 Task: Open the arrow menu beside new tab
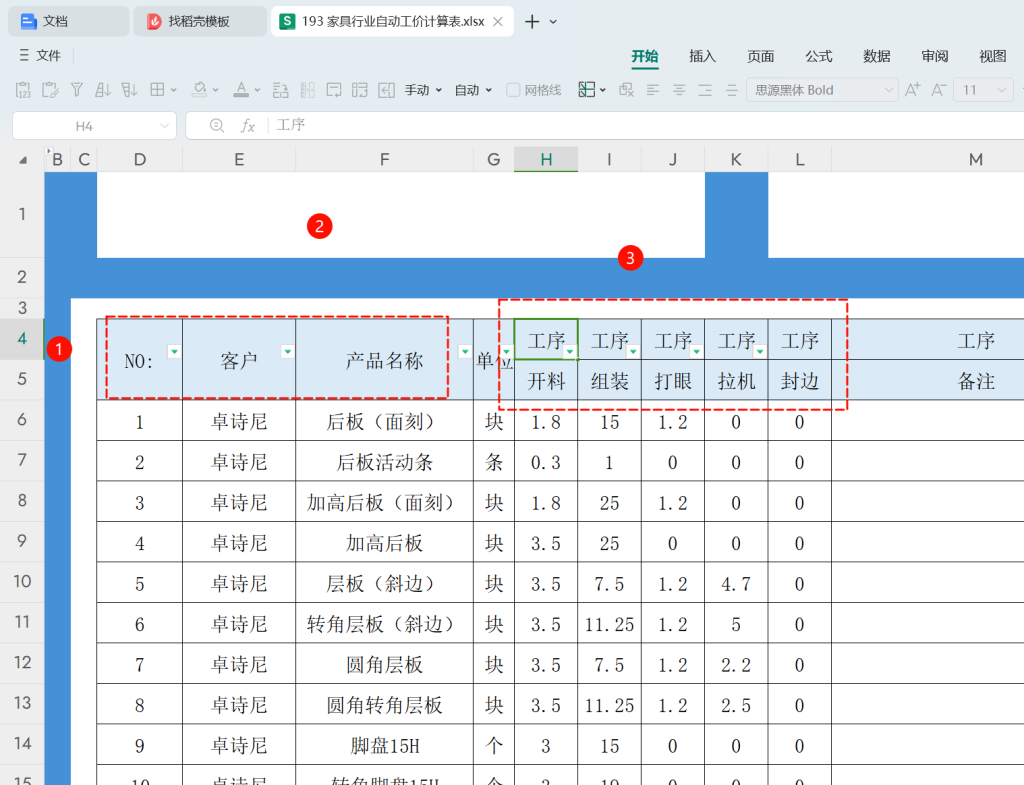point(553,22)
